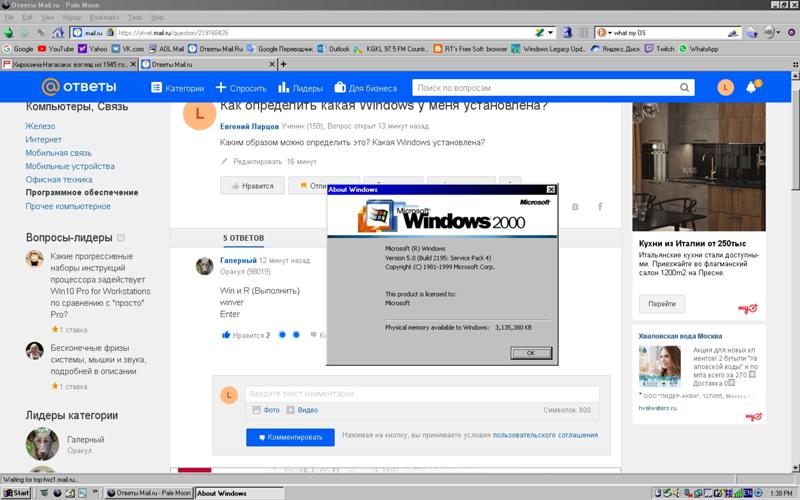Open the Офисная техника category link

59,179
